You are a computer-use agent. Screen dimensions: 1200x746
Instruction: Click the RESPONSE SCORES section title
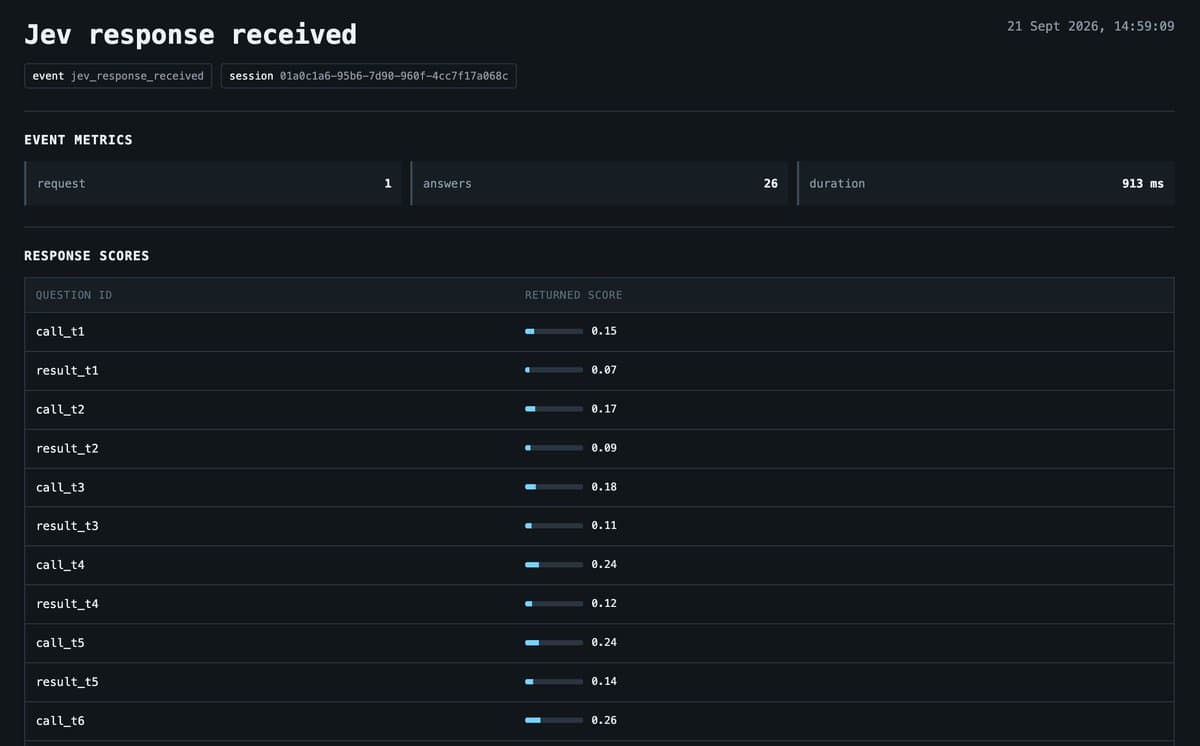pos(87,256)
